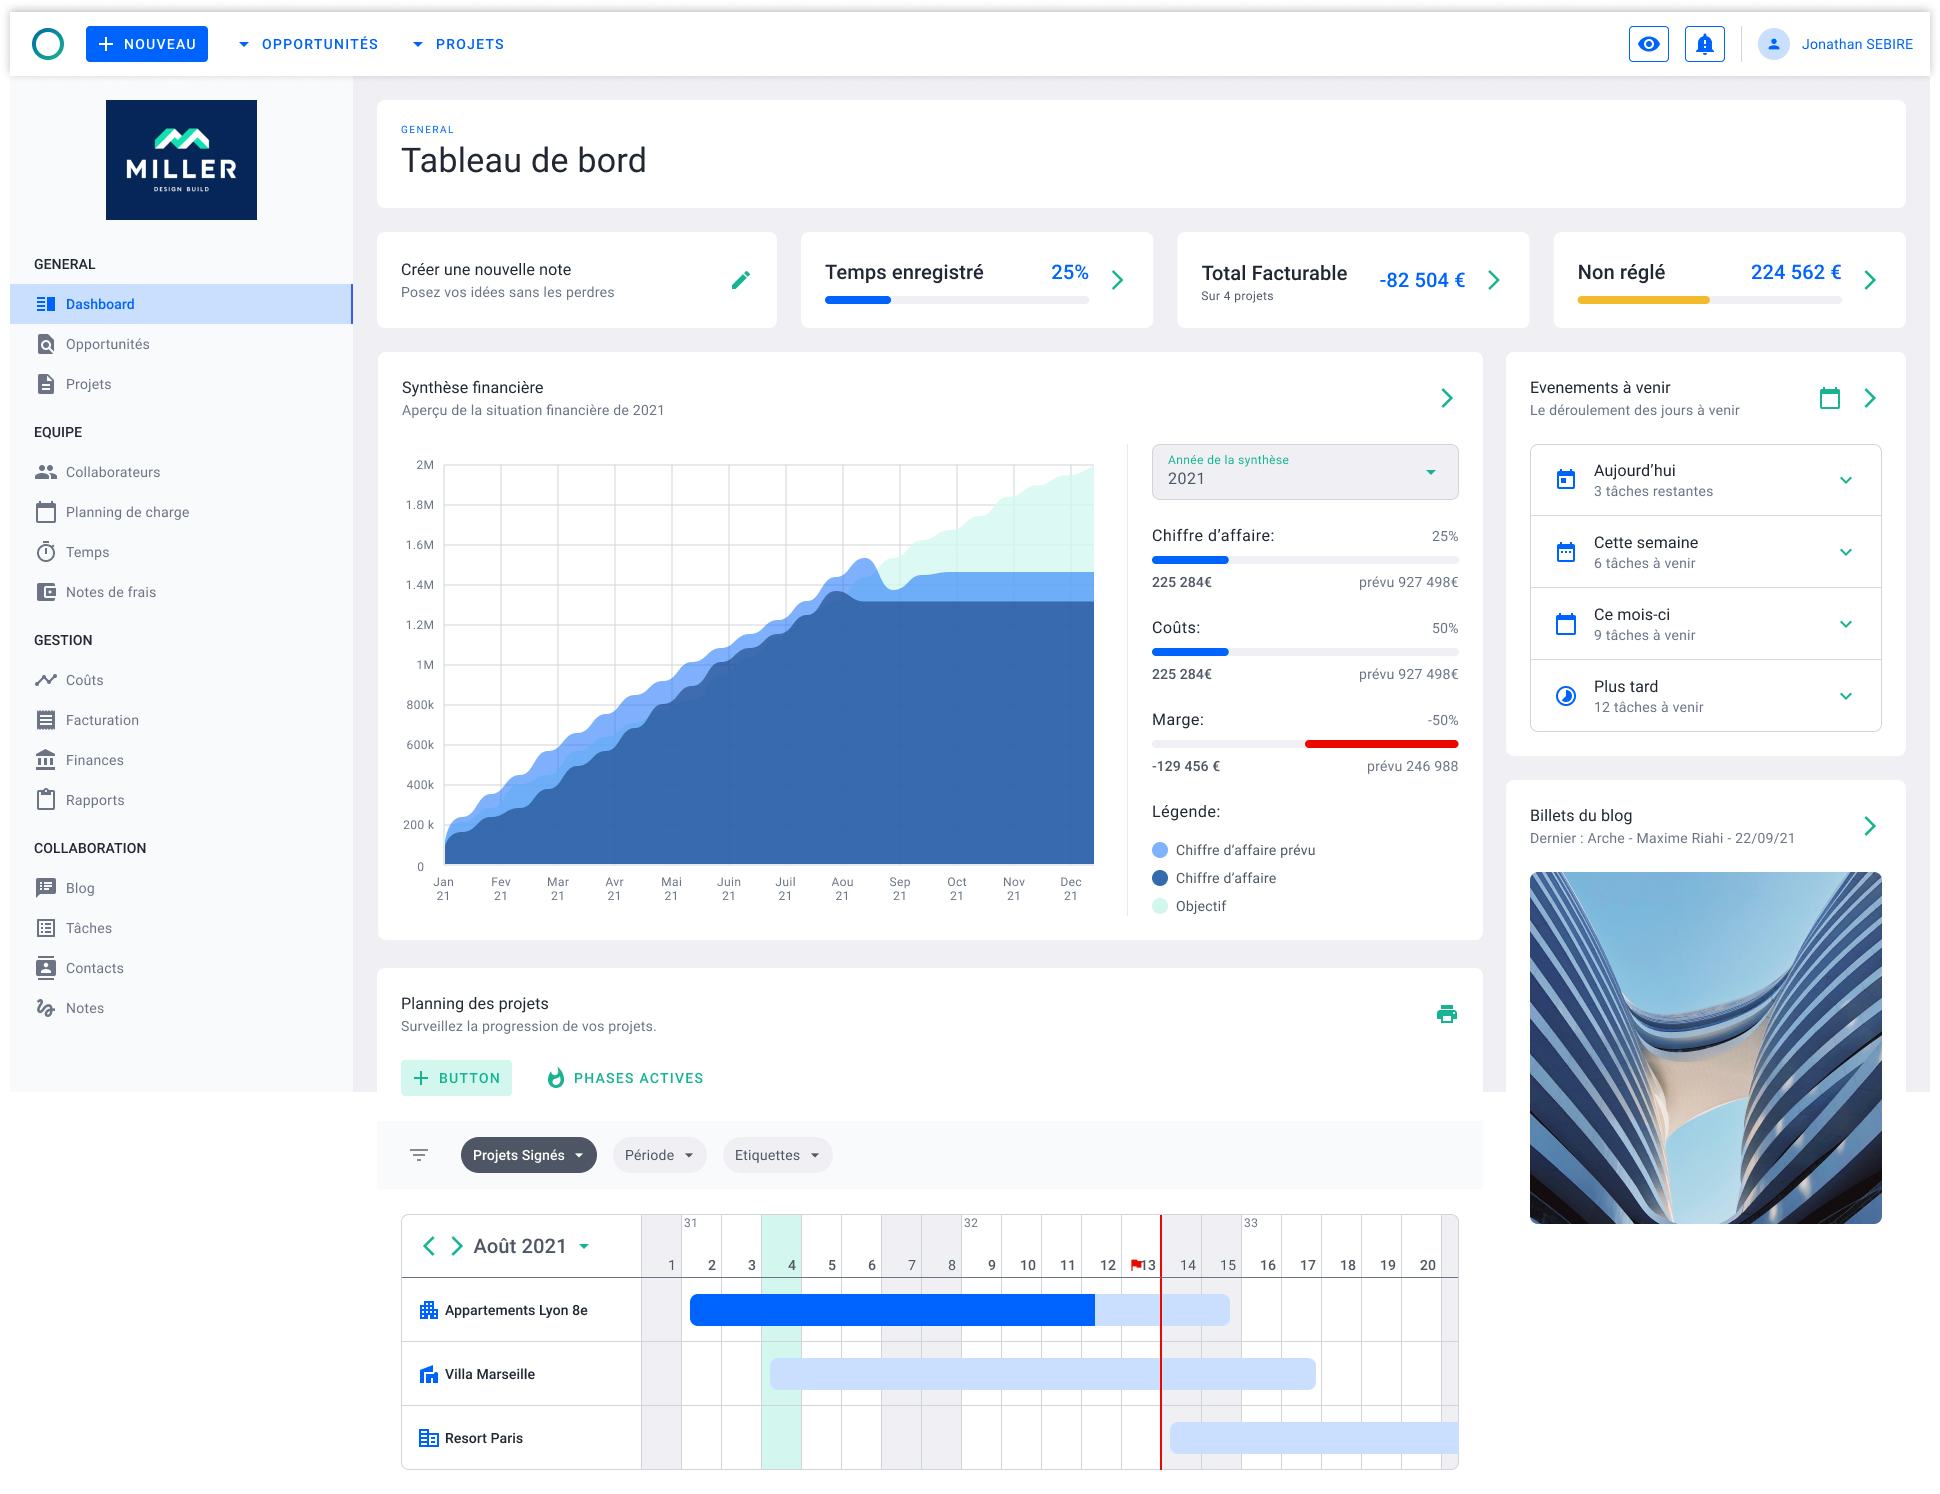Image resolution: width=1940 pixels, height=1494 pixels.
Task: Toggle the eye visibility button in header
Action: tap(1649, 44)
